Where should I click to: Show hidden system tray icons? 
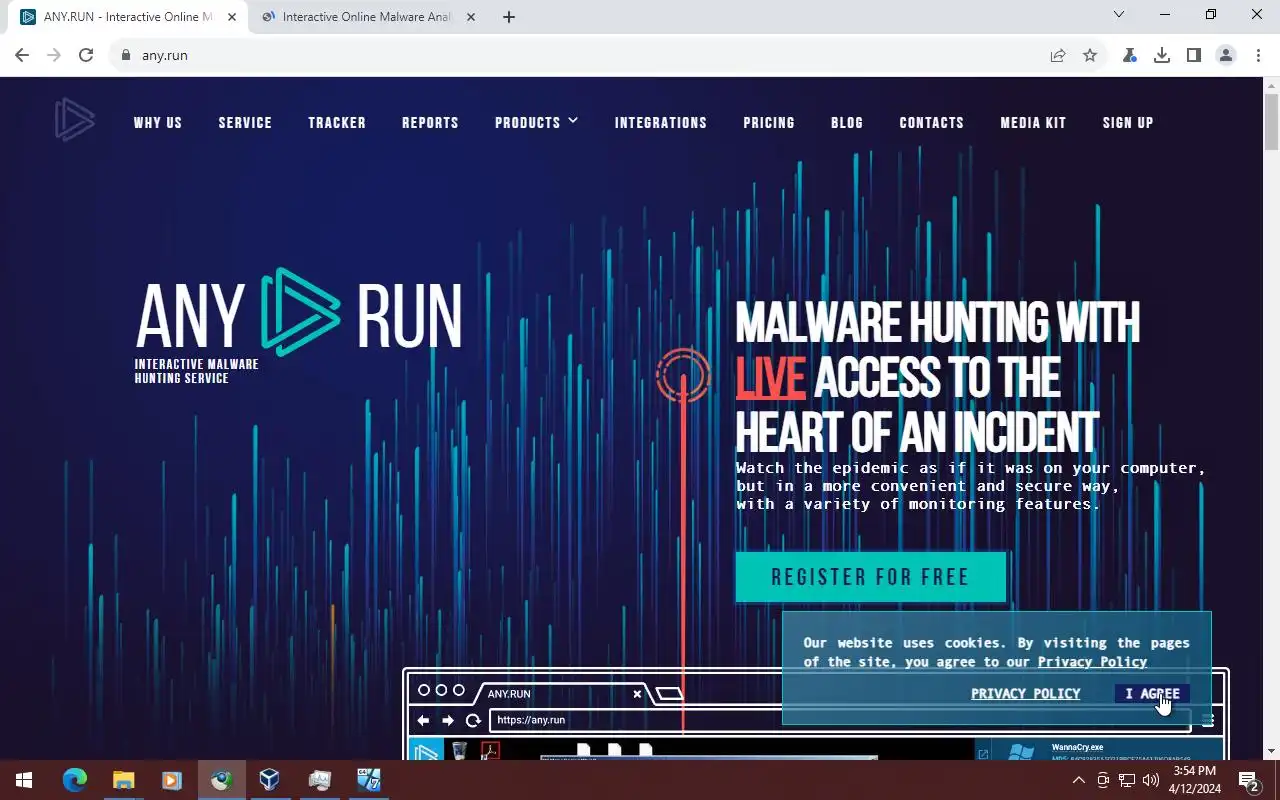pyautogui.click(x=1078, y=780)
